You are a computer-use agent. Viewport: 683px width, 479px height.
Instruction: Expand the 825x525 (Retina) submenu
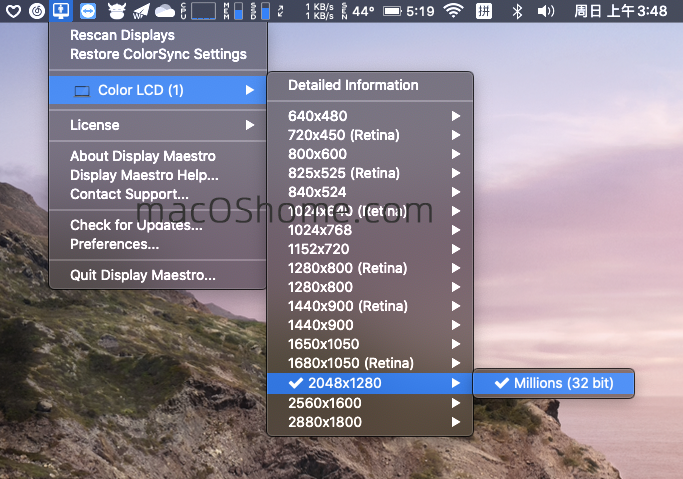click(370, 173)
